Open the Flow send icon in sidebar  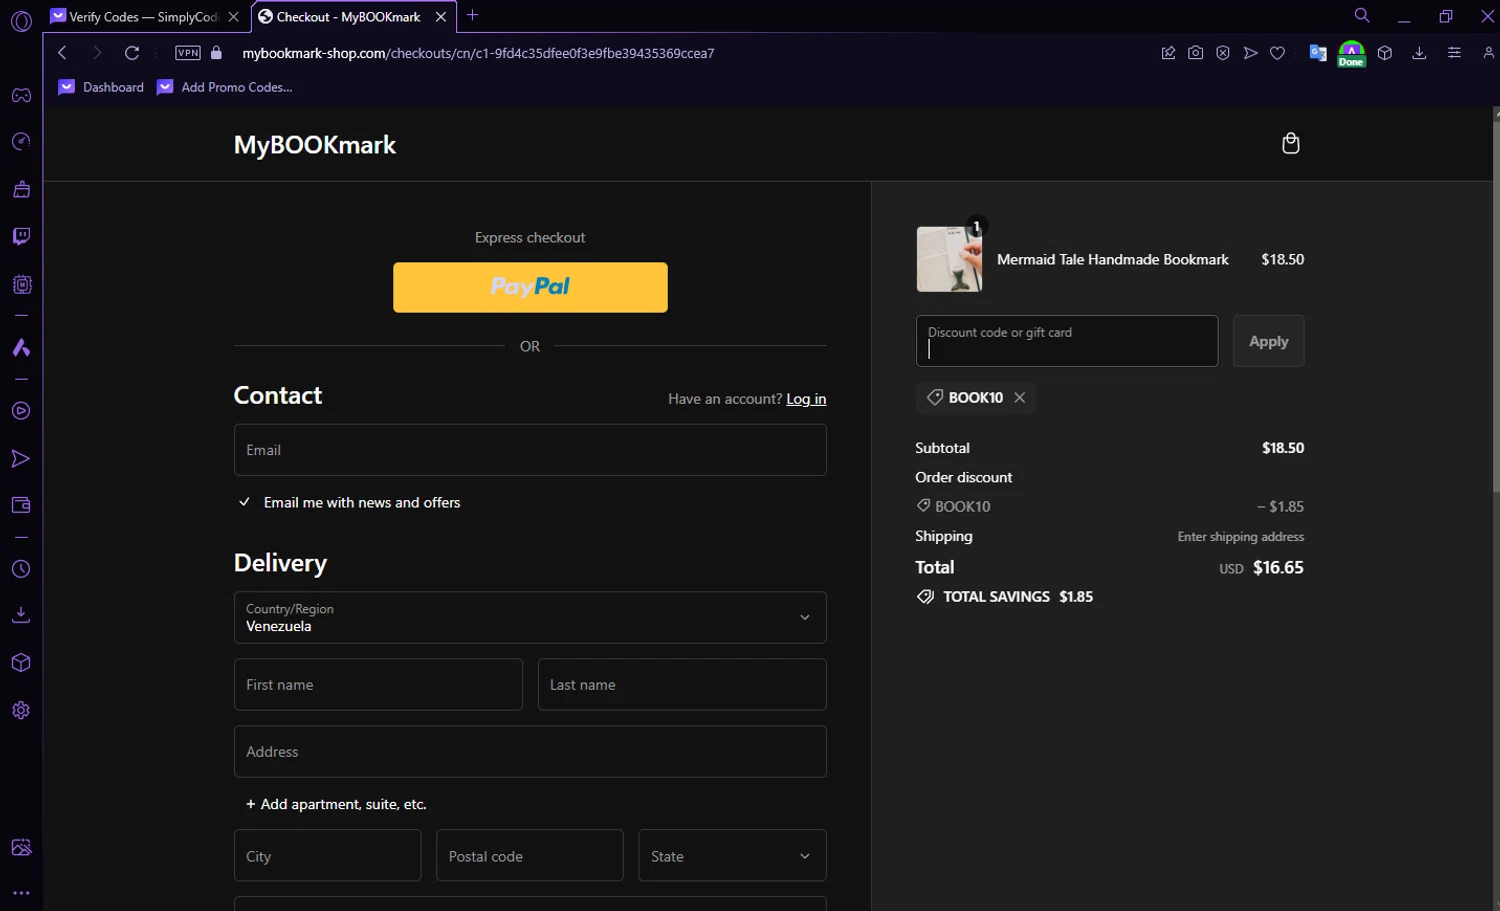21,458
